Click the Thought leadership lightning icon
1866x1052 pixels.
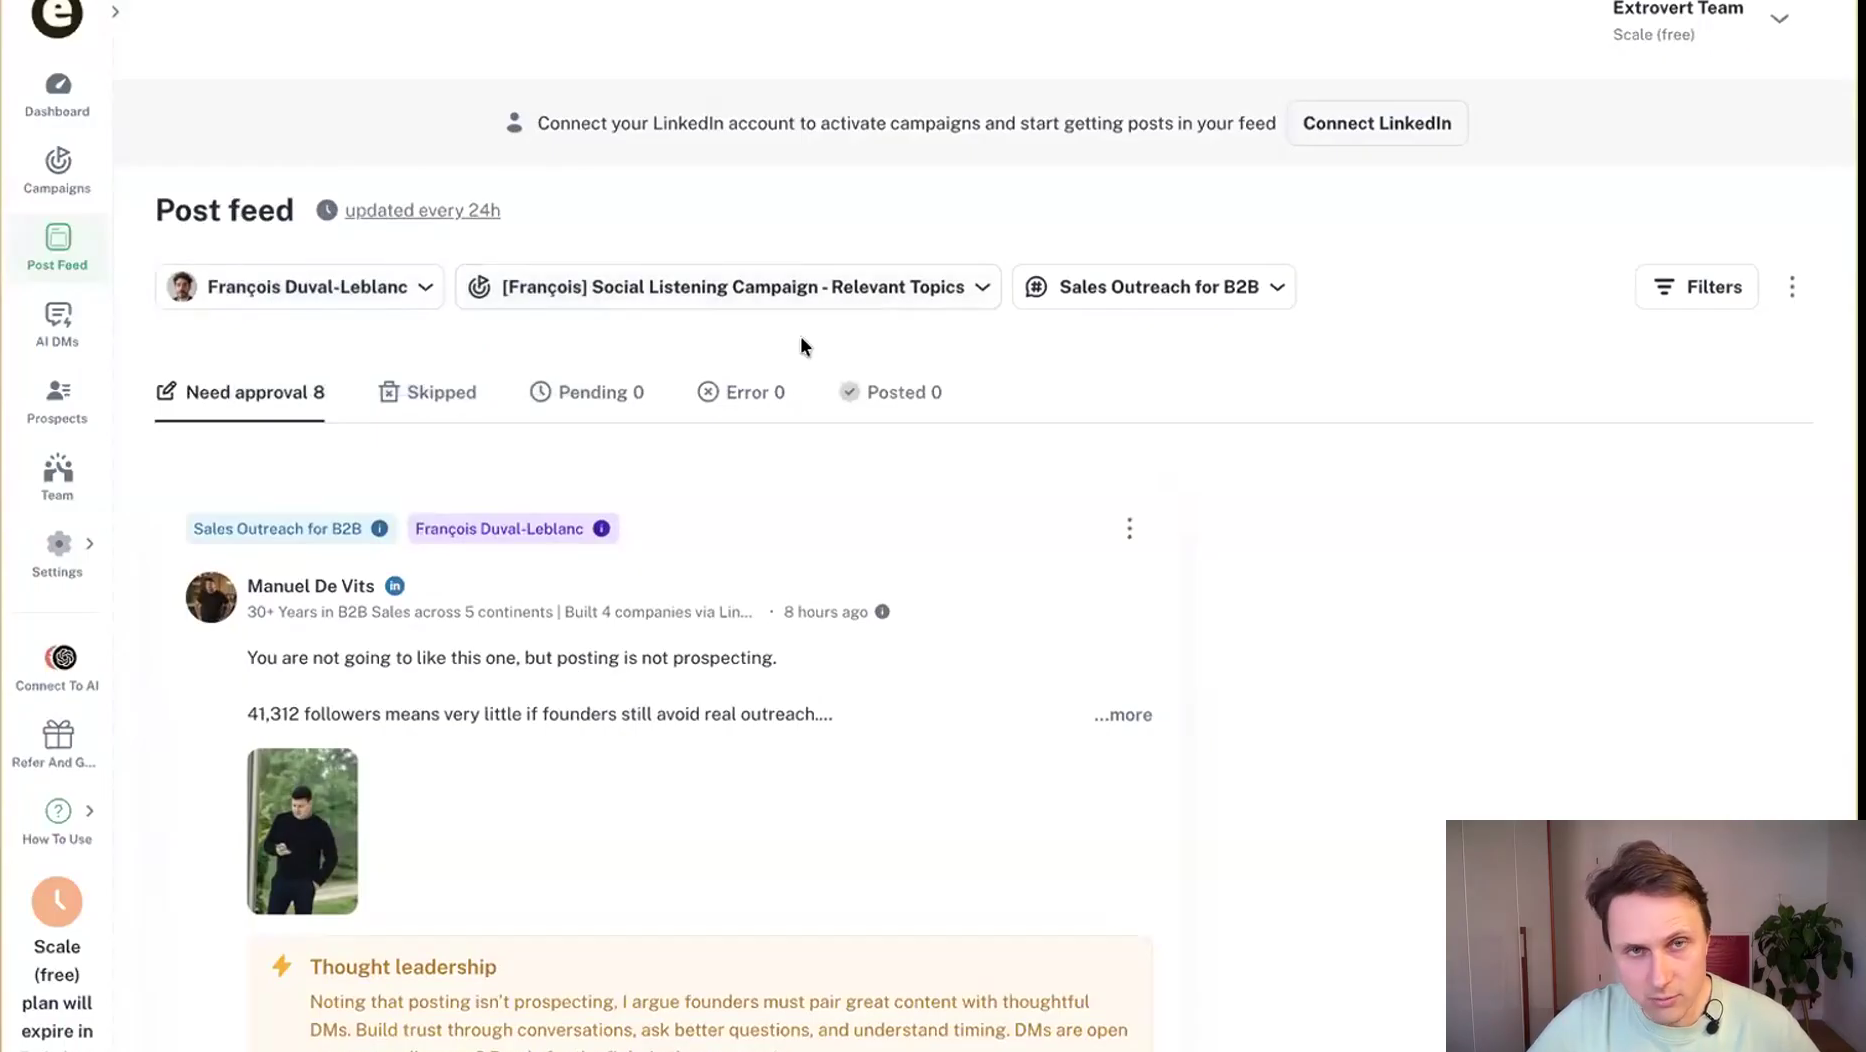(x=282, y=966)
